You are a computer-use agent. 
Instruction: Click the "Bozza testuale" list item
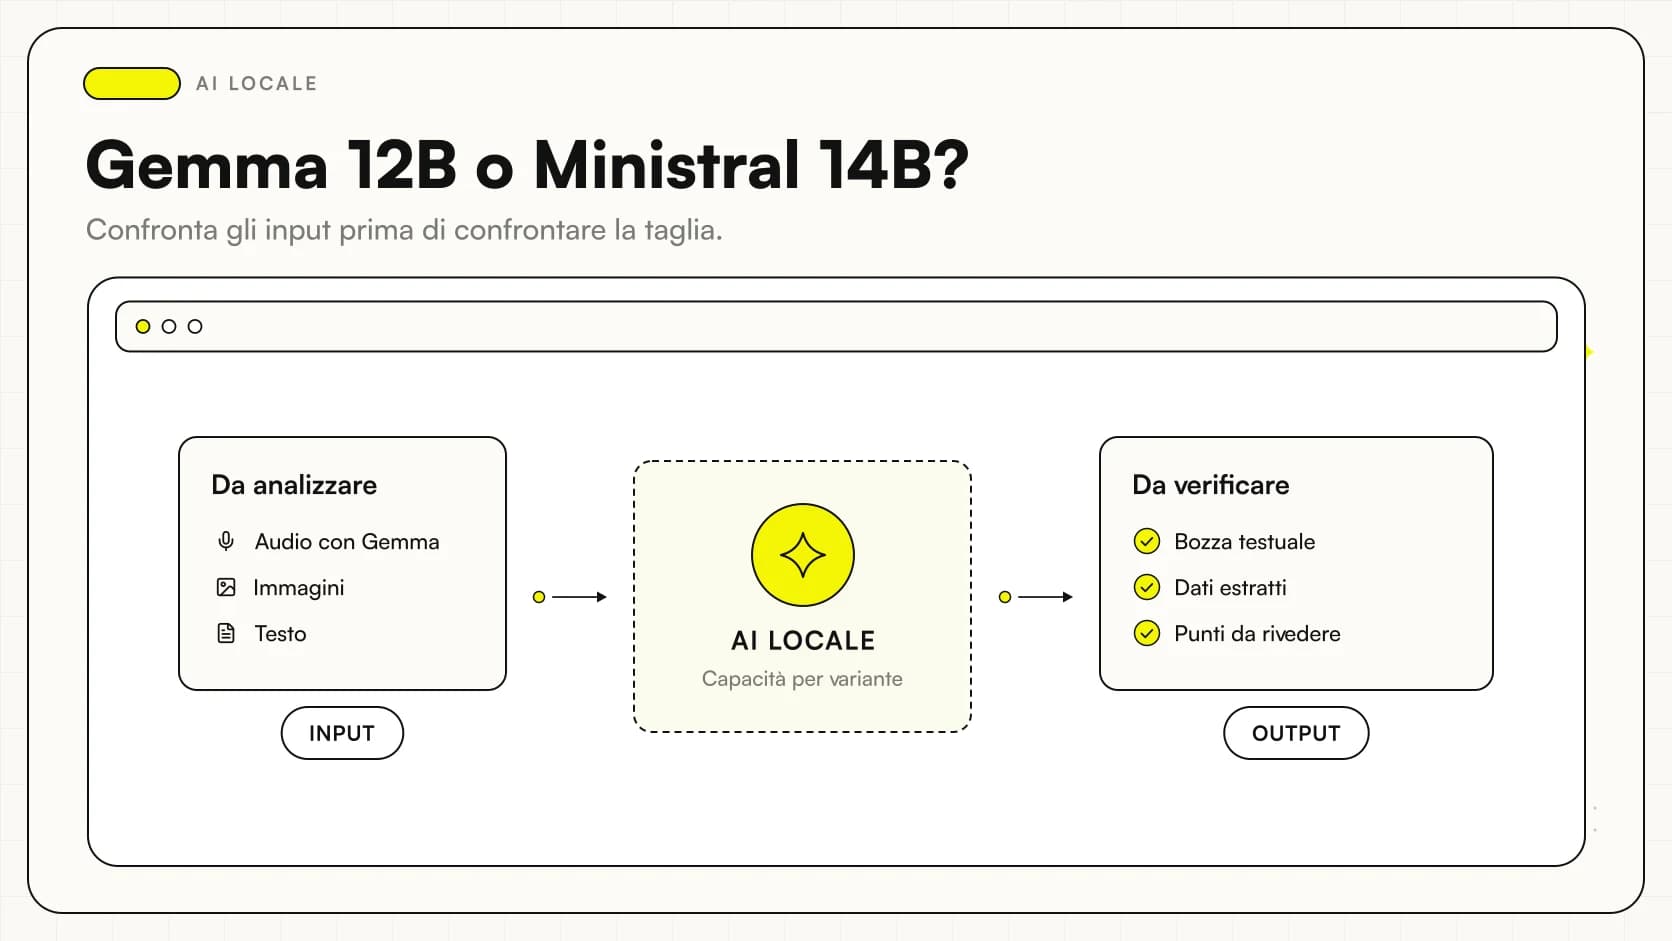coord(1245,541)
